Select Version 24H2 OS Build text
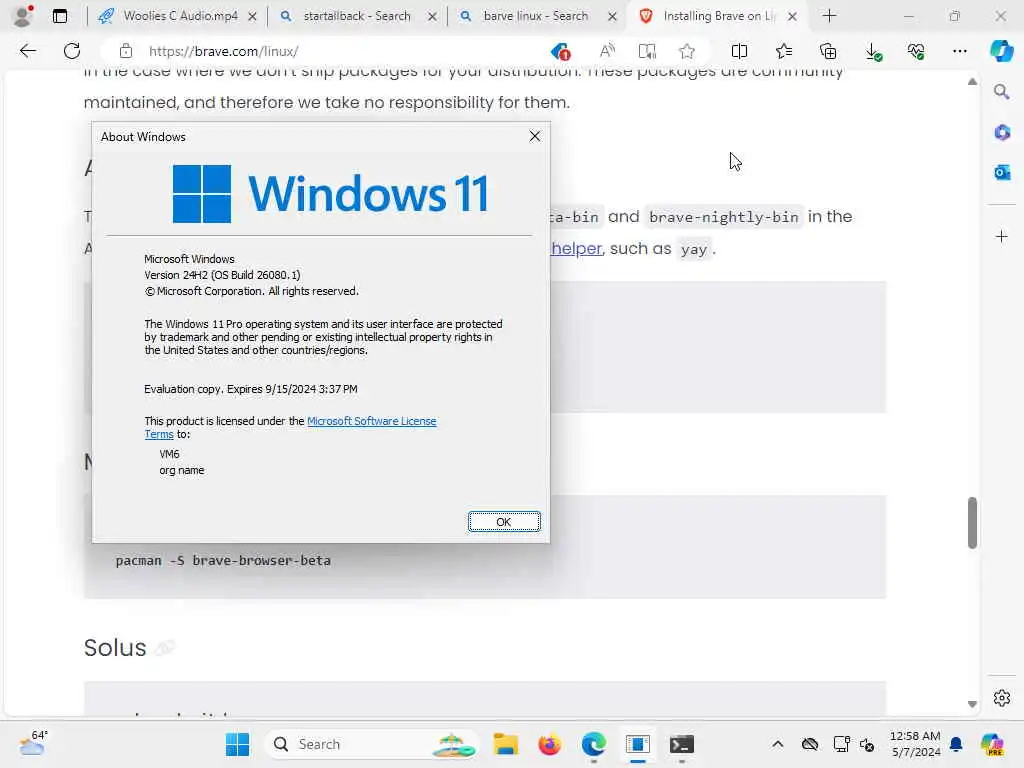This screenshot has width=1024, height=768. (222, 275)
